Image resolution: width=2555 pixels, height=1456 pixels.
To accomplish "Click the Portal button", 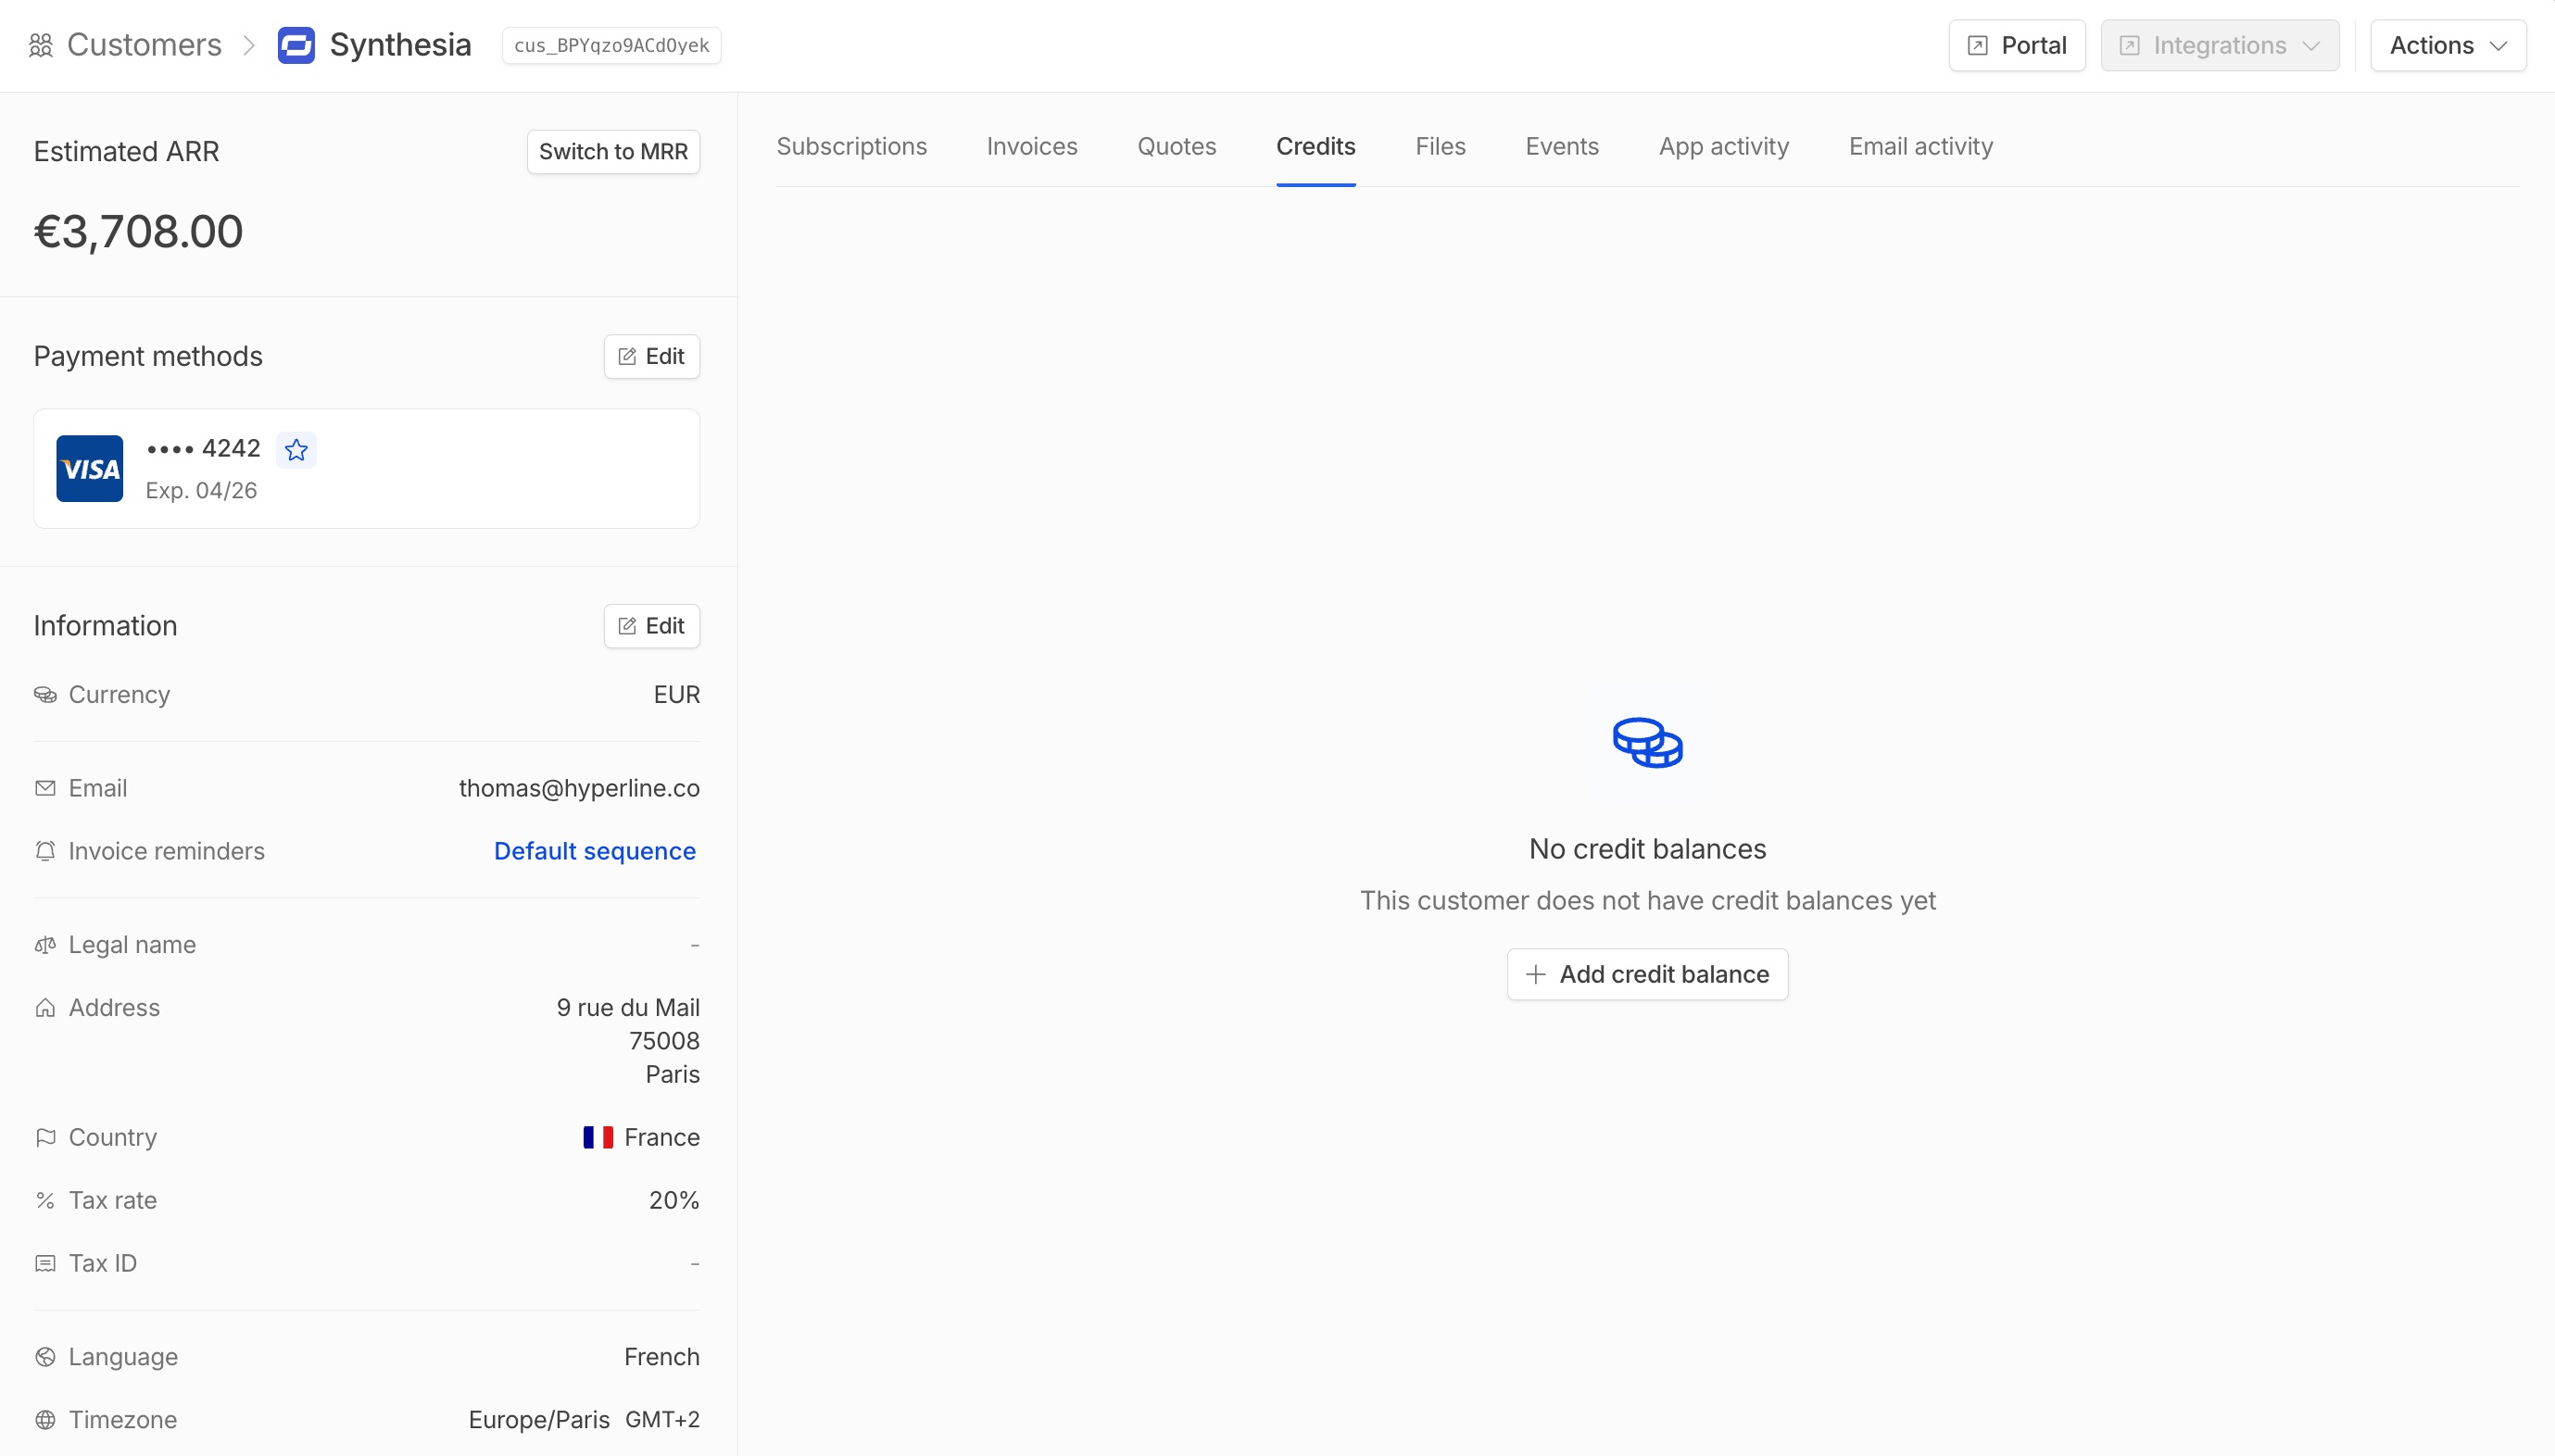I will coord(2017,45).
